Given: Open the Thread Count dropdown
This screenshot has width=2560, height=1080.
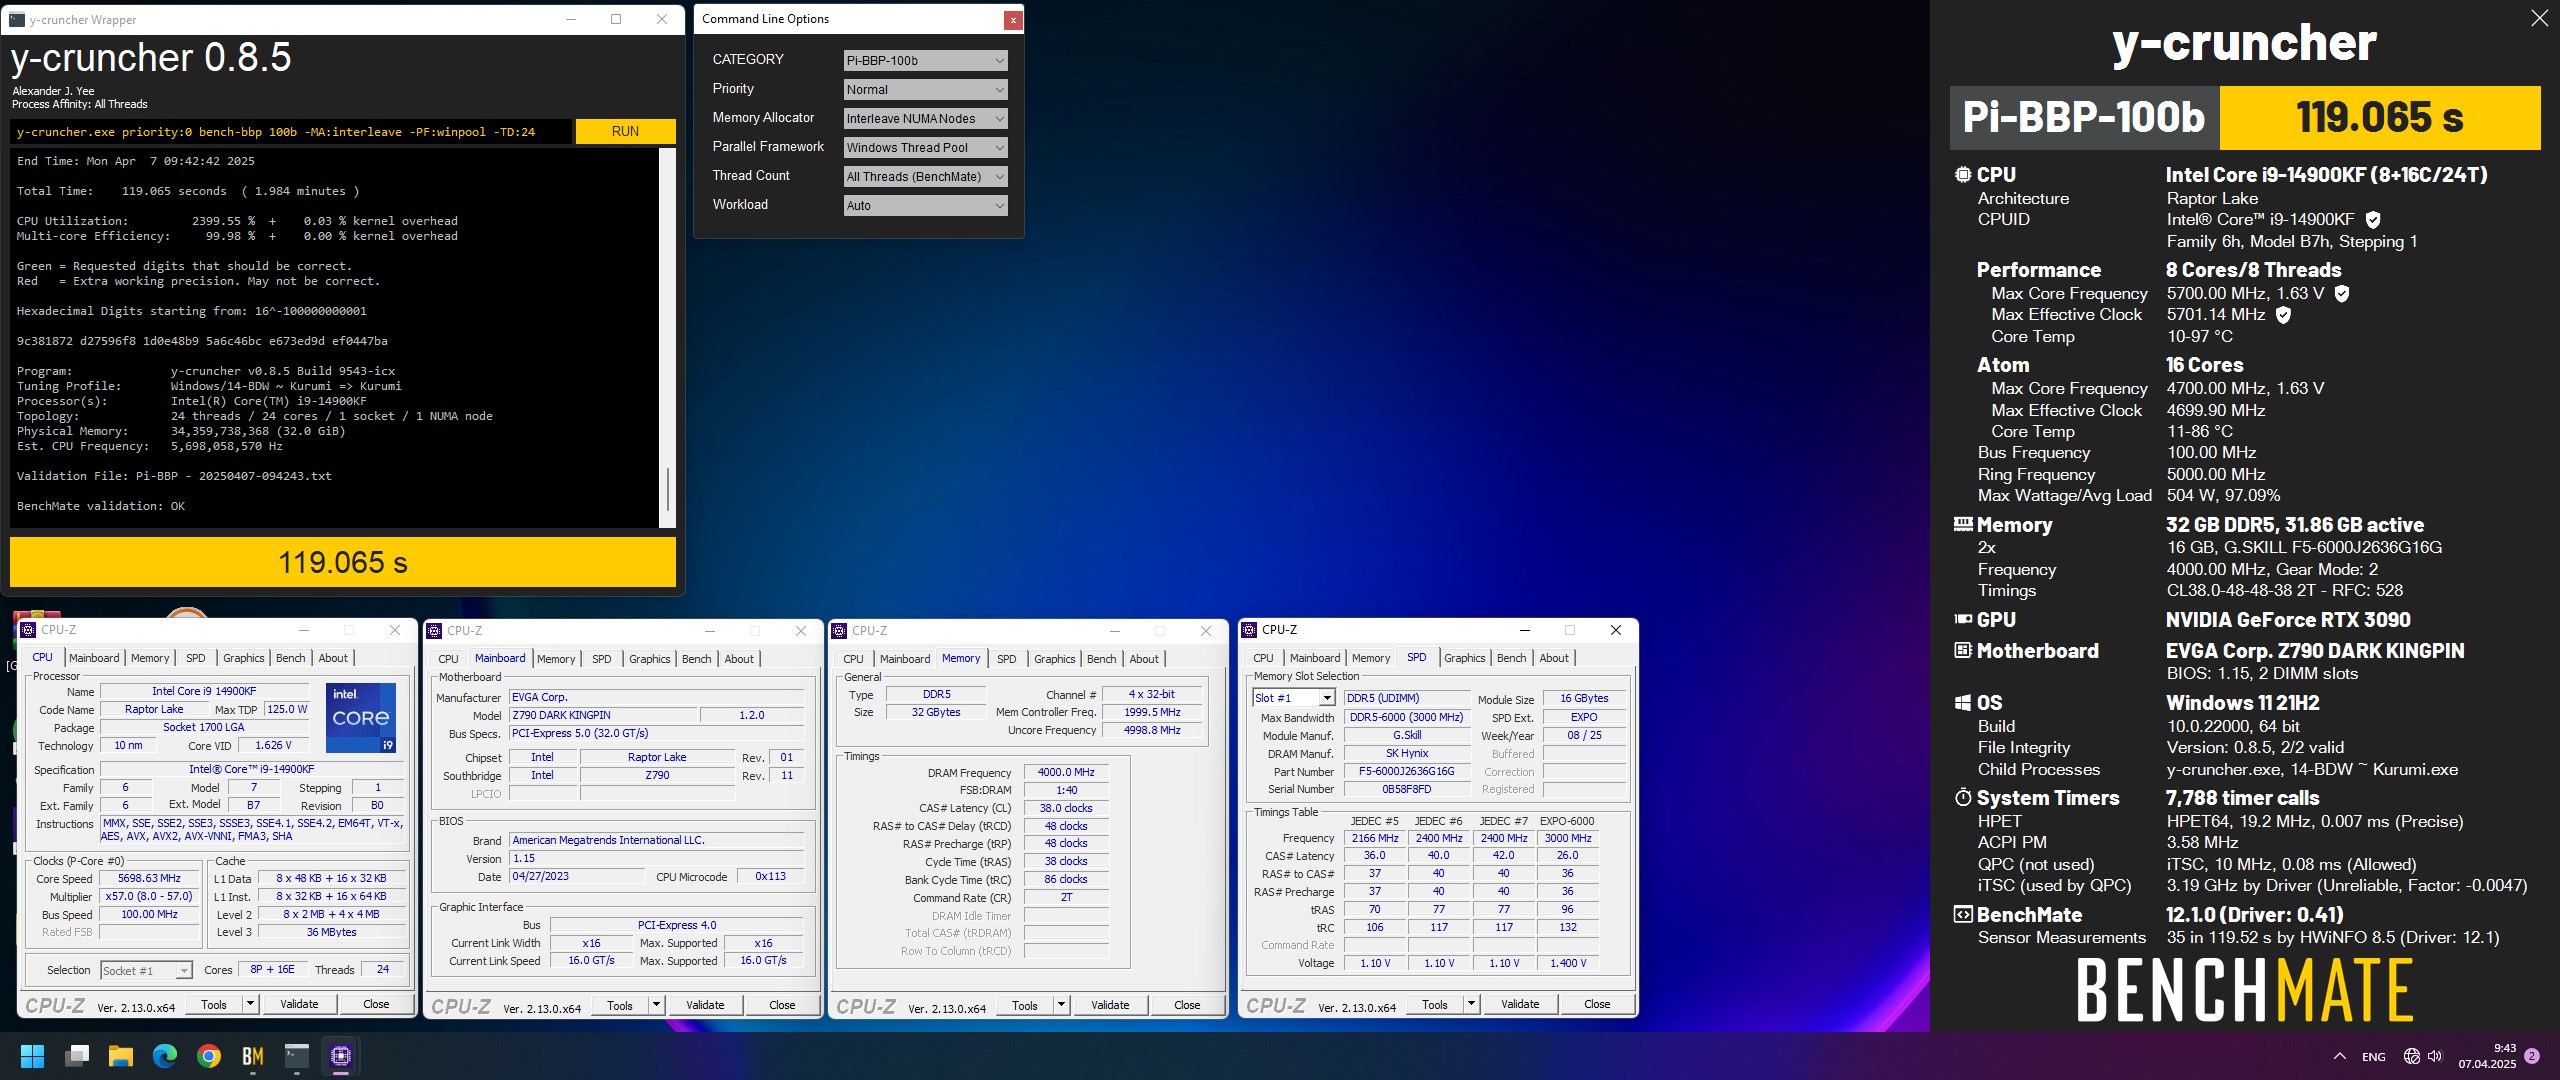Looking at the screenshot, I should pos(925,176).
